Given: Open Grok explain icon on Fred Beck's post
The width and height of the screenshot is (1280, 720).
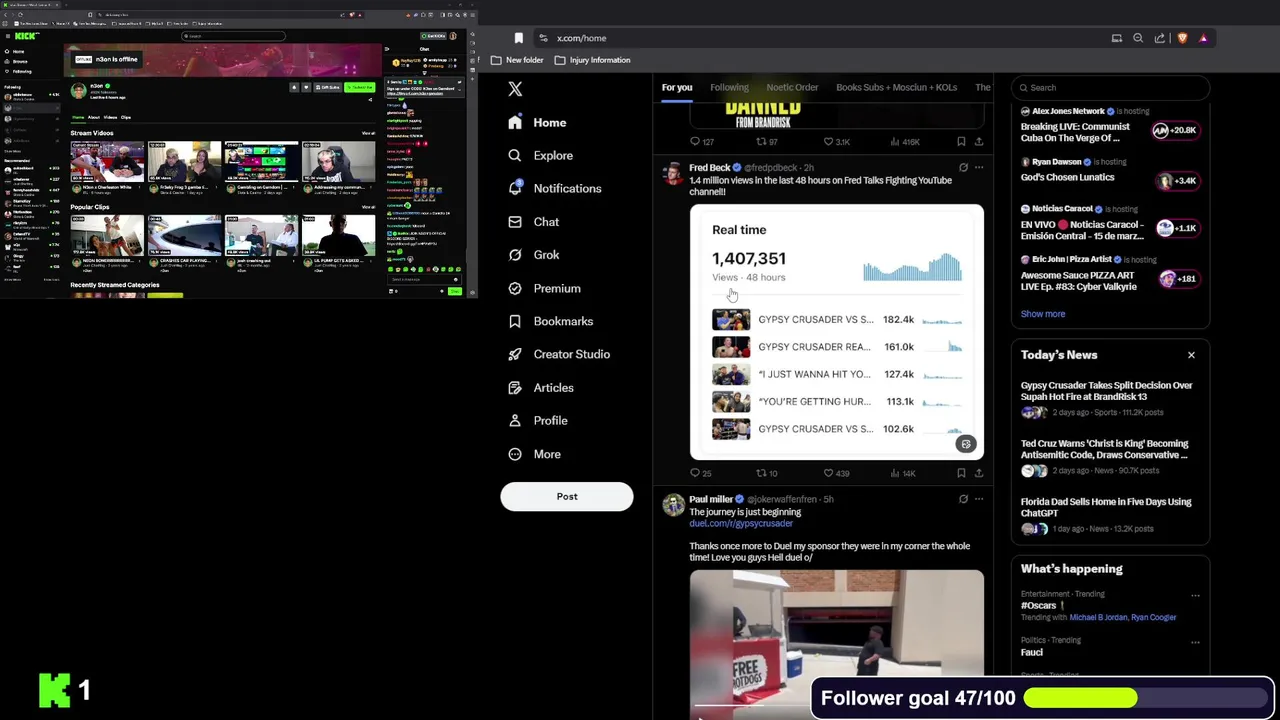Looking at the screenshot, I should (963, 167).
